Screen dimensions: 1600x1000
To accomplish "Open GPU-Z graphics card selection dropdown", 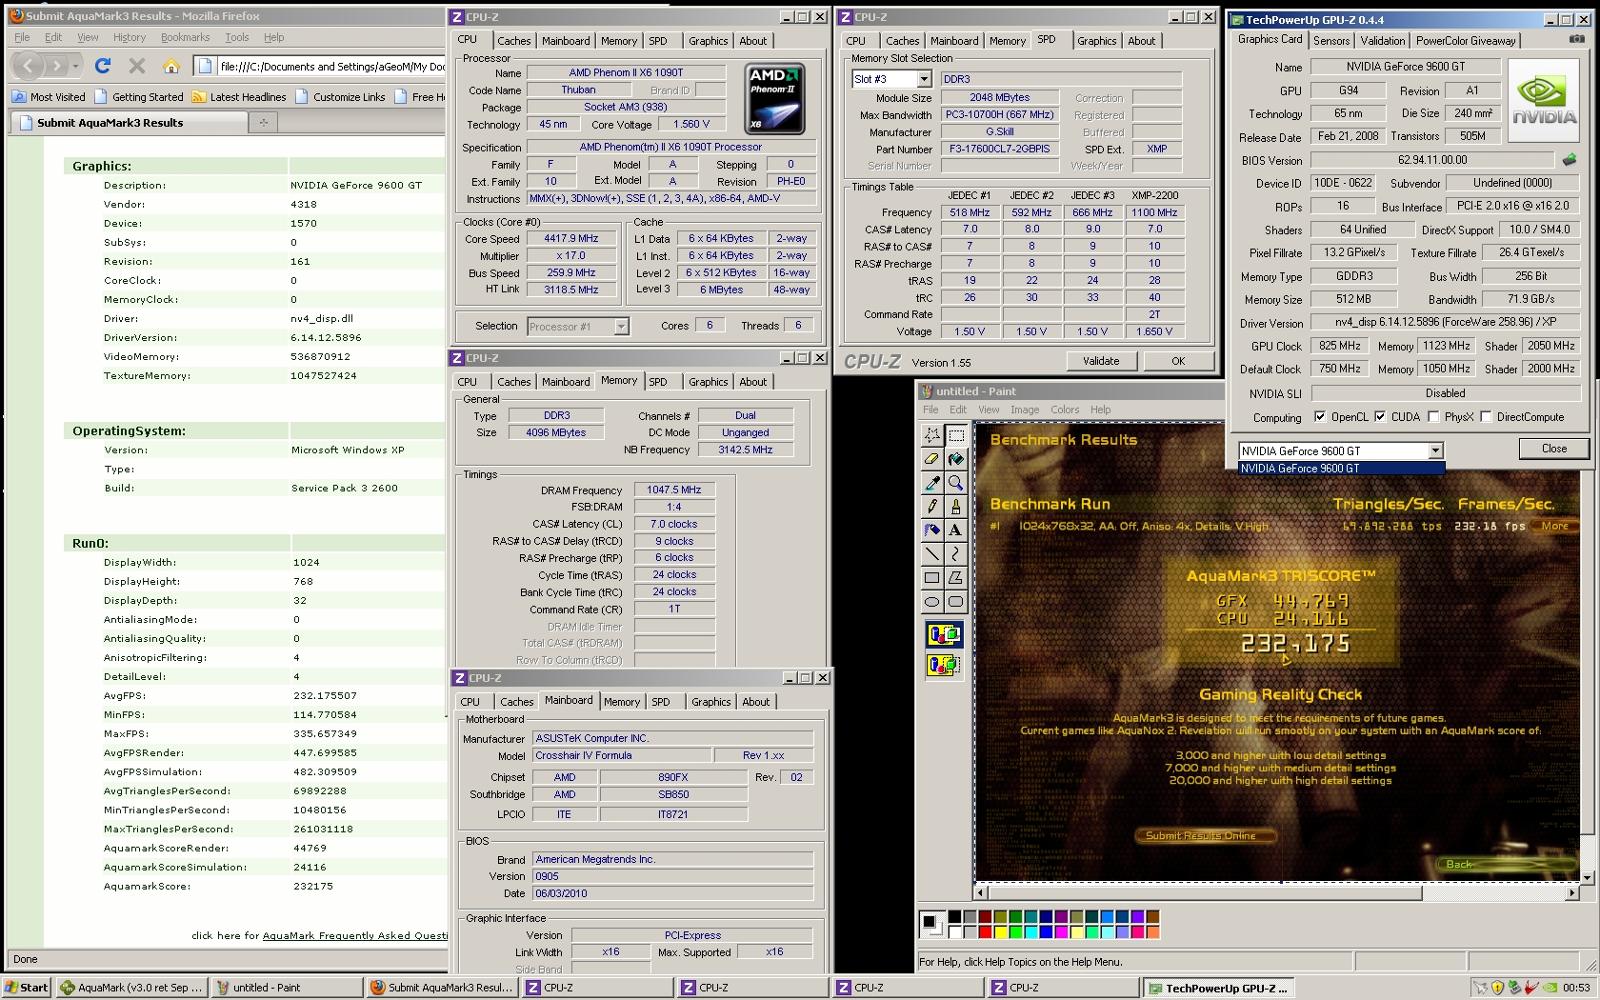I will pos(1435,451).
